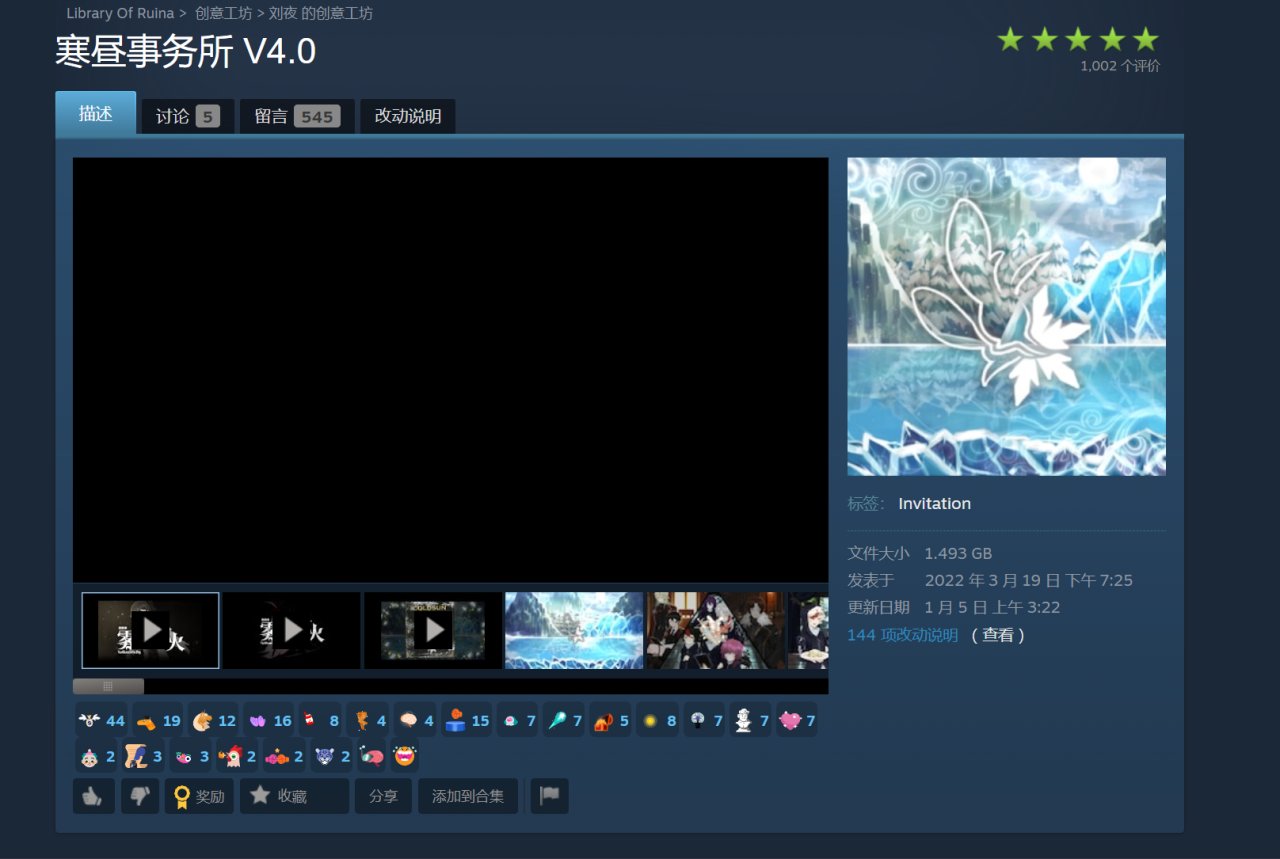Click the large workshop preview image
1280x859 pixels.
click(x=1006, y=316)
